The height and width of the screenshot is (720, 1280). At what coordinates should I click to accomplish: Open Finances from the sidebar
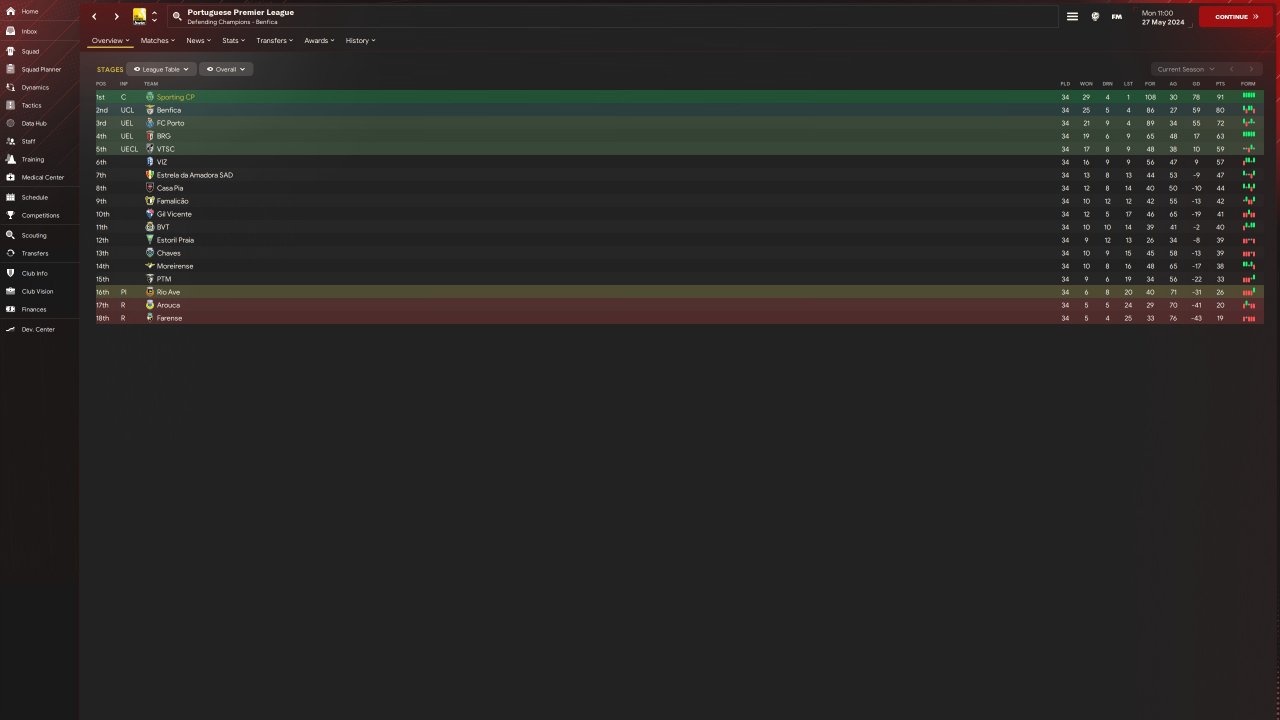coord(34,309)
